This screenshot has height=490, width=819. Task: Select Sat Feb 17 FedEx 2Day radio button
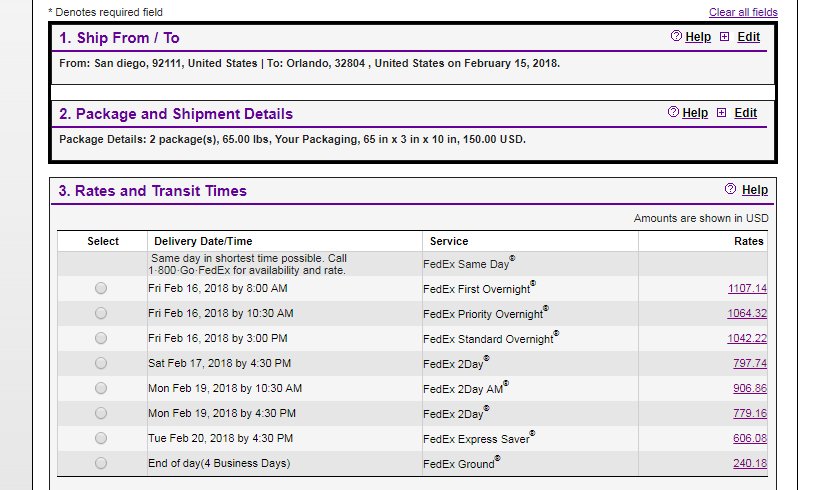coord(101,364)
